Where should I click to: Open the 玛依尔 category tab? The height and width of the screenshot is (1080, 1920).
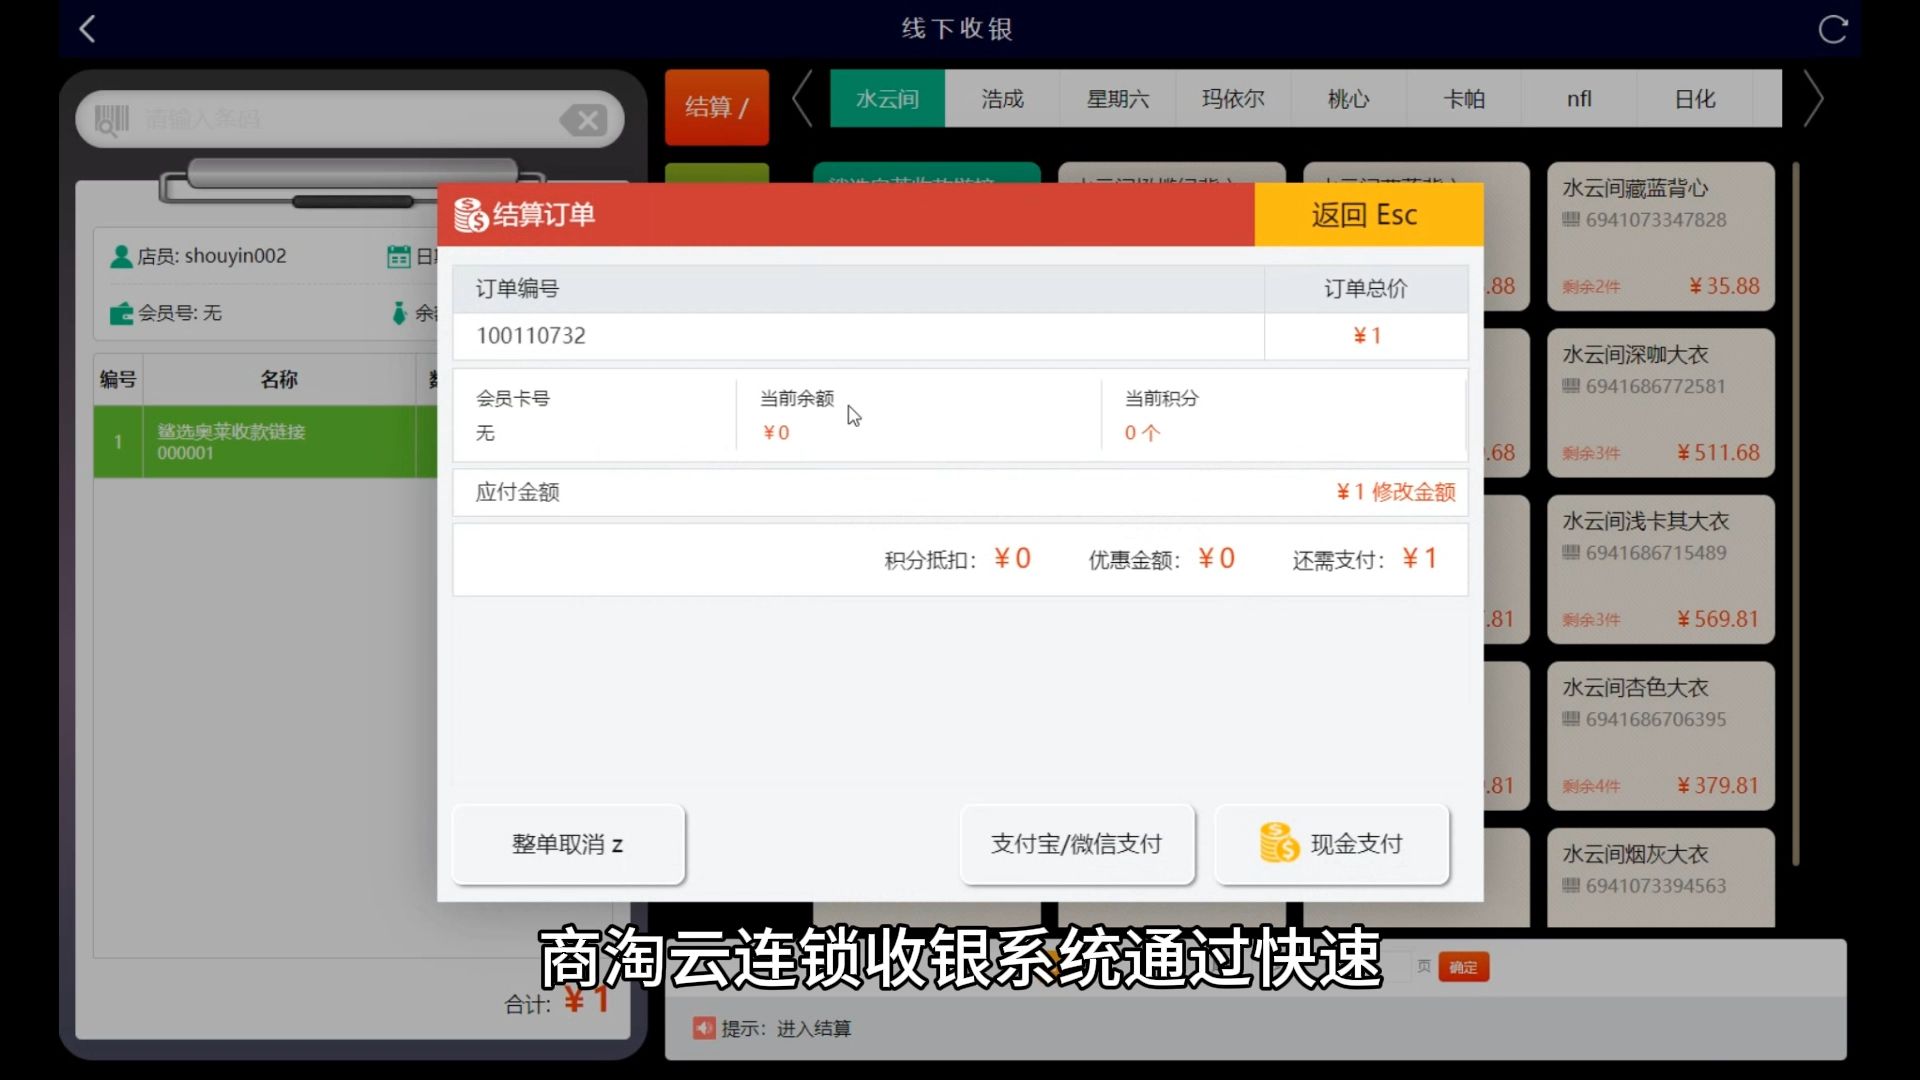(1233, 99)
